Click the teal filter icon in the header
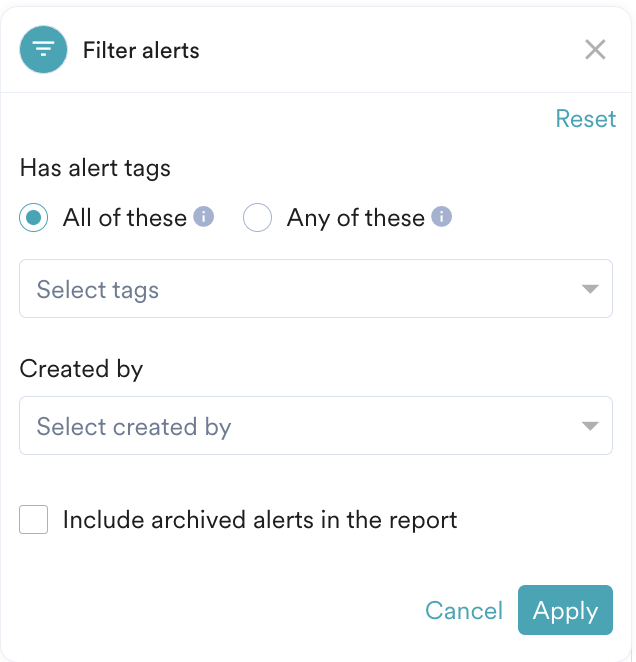The width and height of the screenshot is (636, 662). point(43,50)
